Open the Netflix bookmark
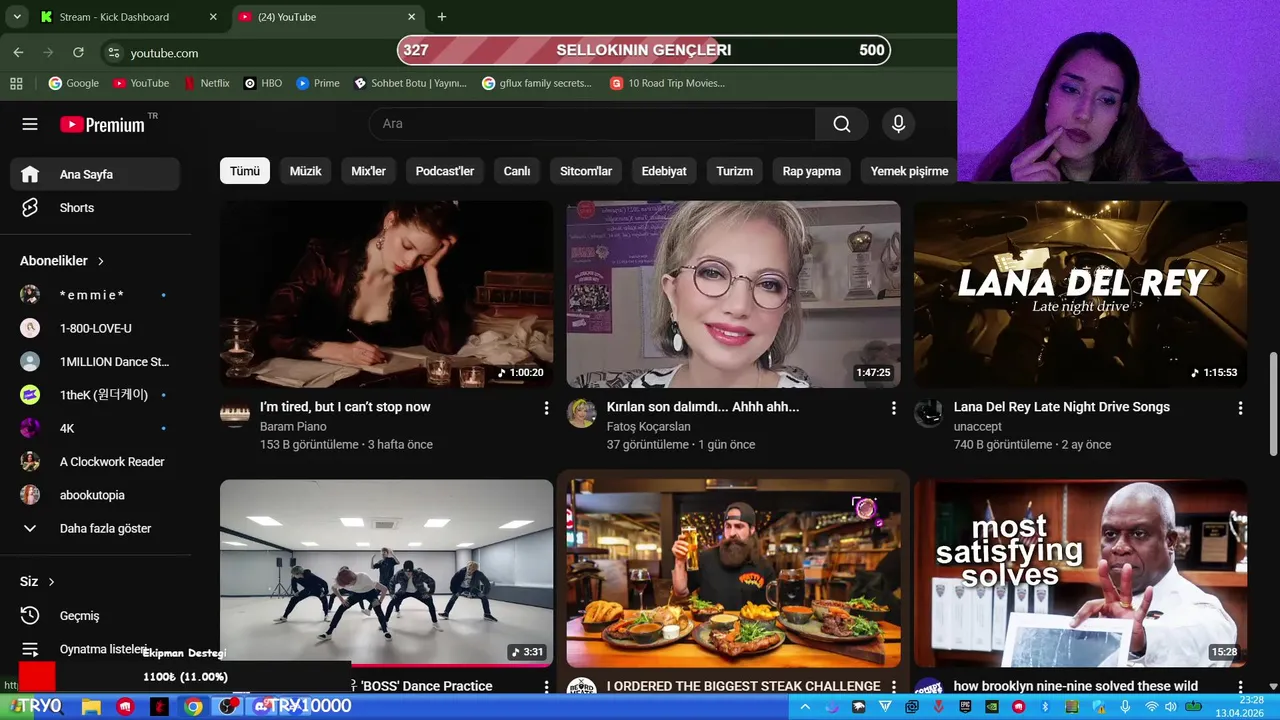The height and width of the screenshot is (720, 1280). click(x=206, y=83)
